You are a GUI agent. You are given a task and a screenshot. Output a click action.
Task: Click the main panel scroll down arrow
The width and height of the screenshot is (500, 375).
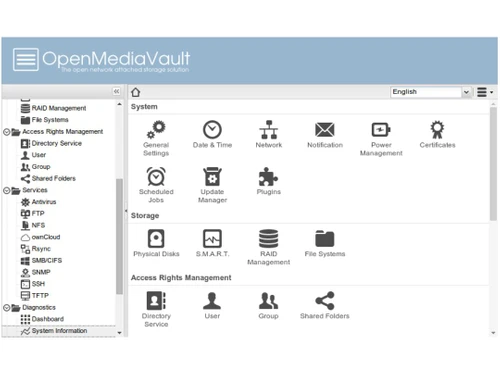[493, 333]
